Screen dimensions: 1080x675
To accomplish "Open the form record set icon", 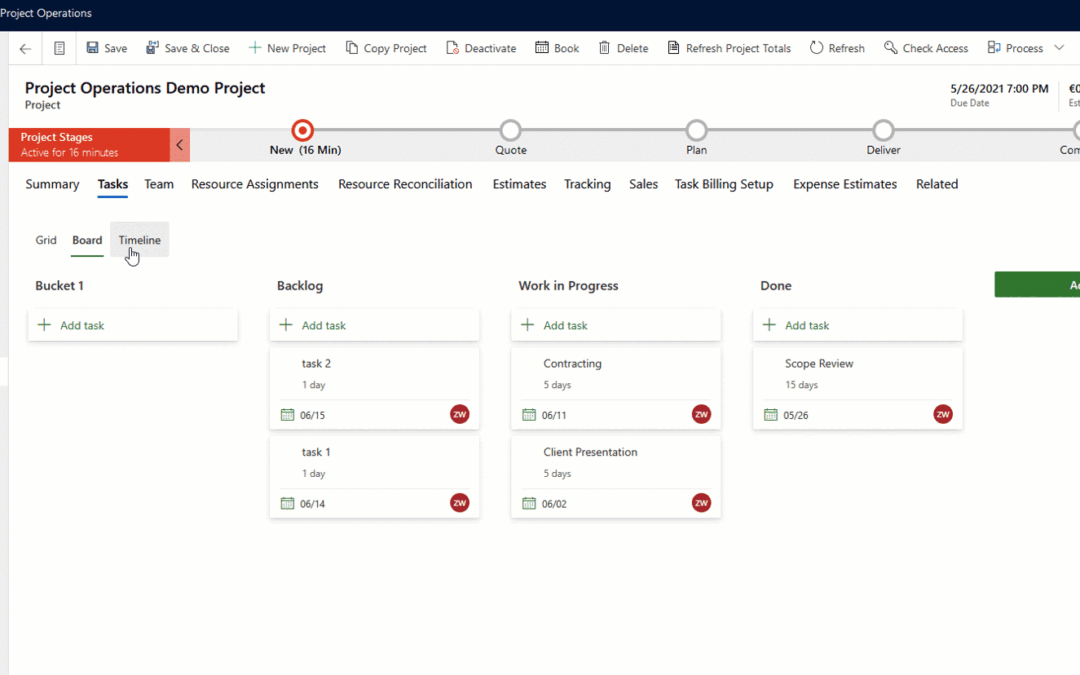I will (x=59, y=48).
